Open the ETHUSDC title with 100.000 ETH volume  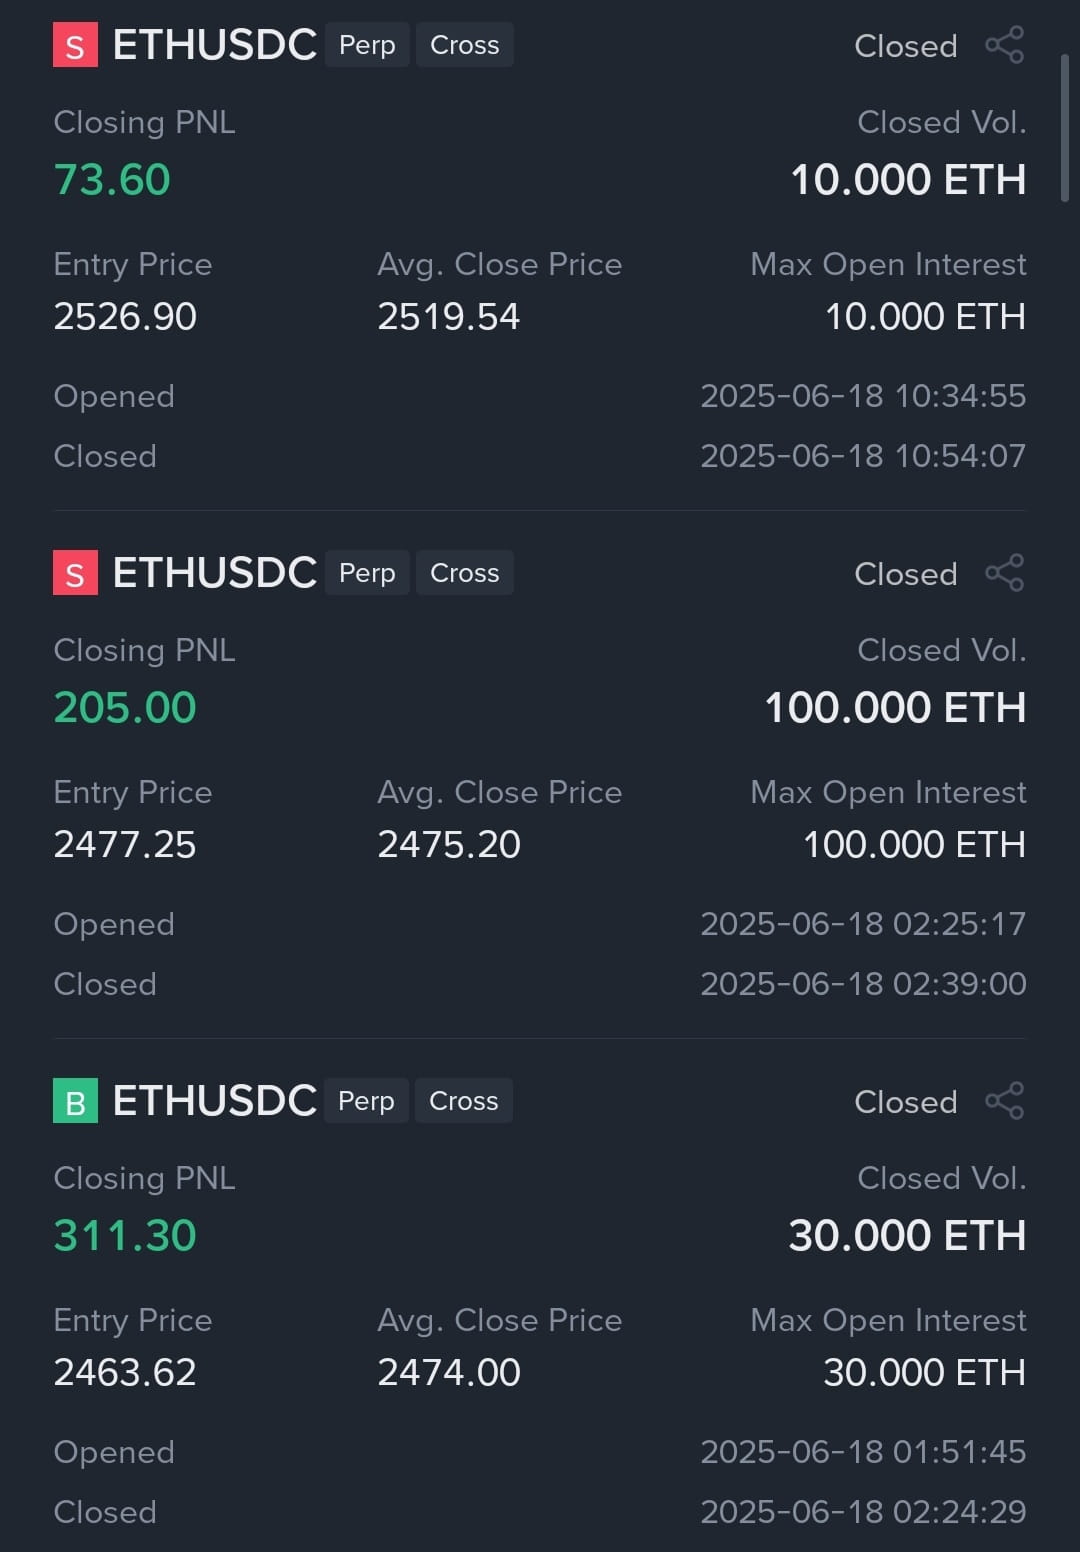click(x=215, y=573)
